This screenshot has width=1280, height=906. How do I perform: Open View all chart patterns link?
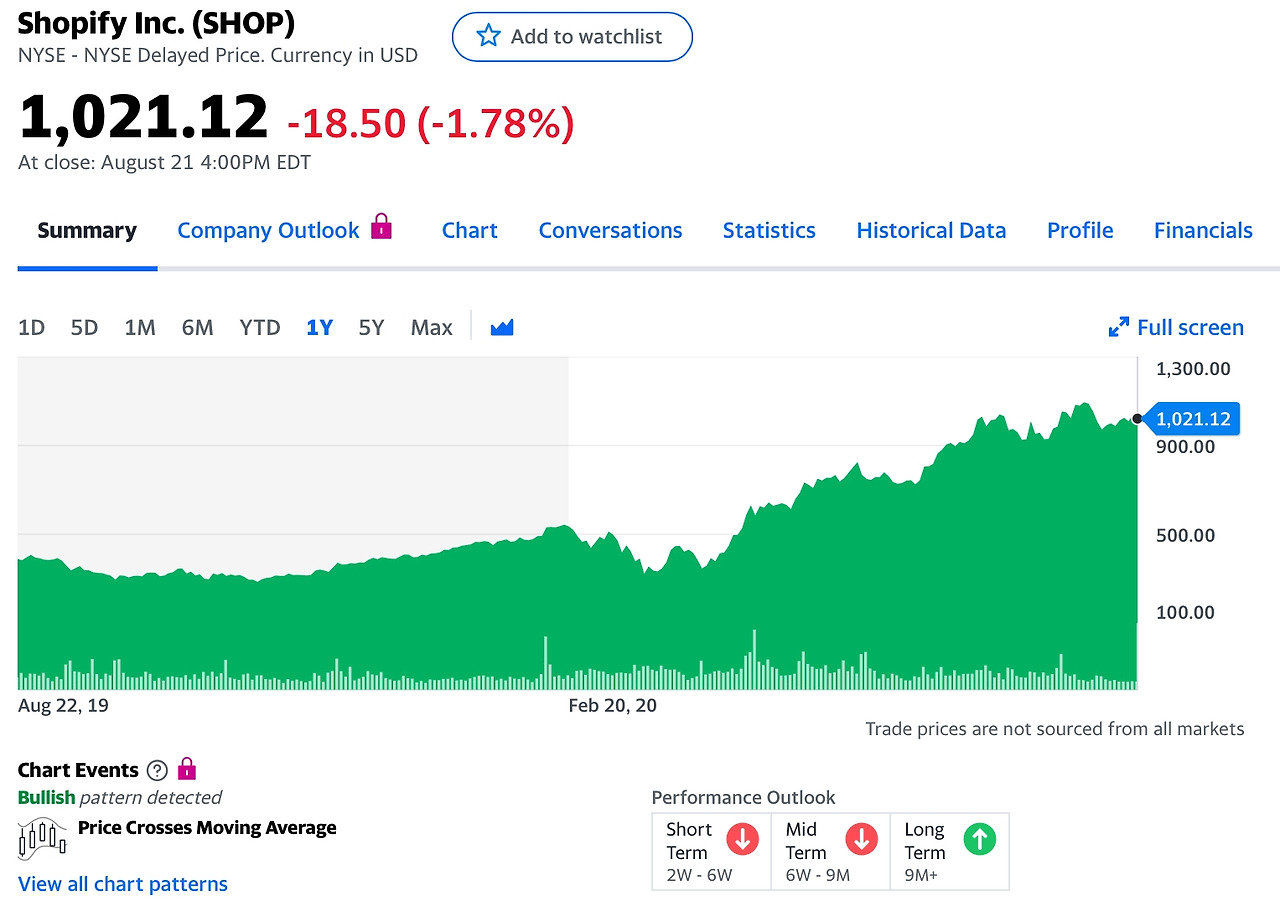[123, 884]
